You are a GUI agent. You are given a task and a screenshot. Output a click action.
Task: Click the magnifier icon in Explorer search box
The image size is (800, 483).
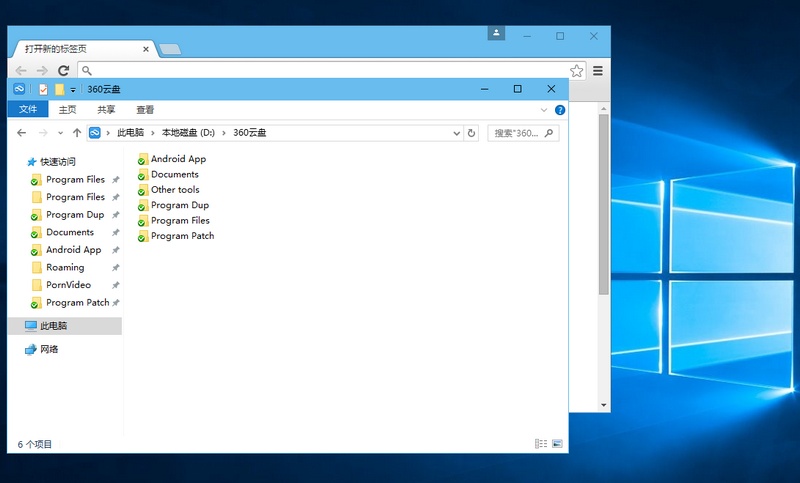[x=549, y=133]
